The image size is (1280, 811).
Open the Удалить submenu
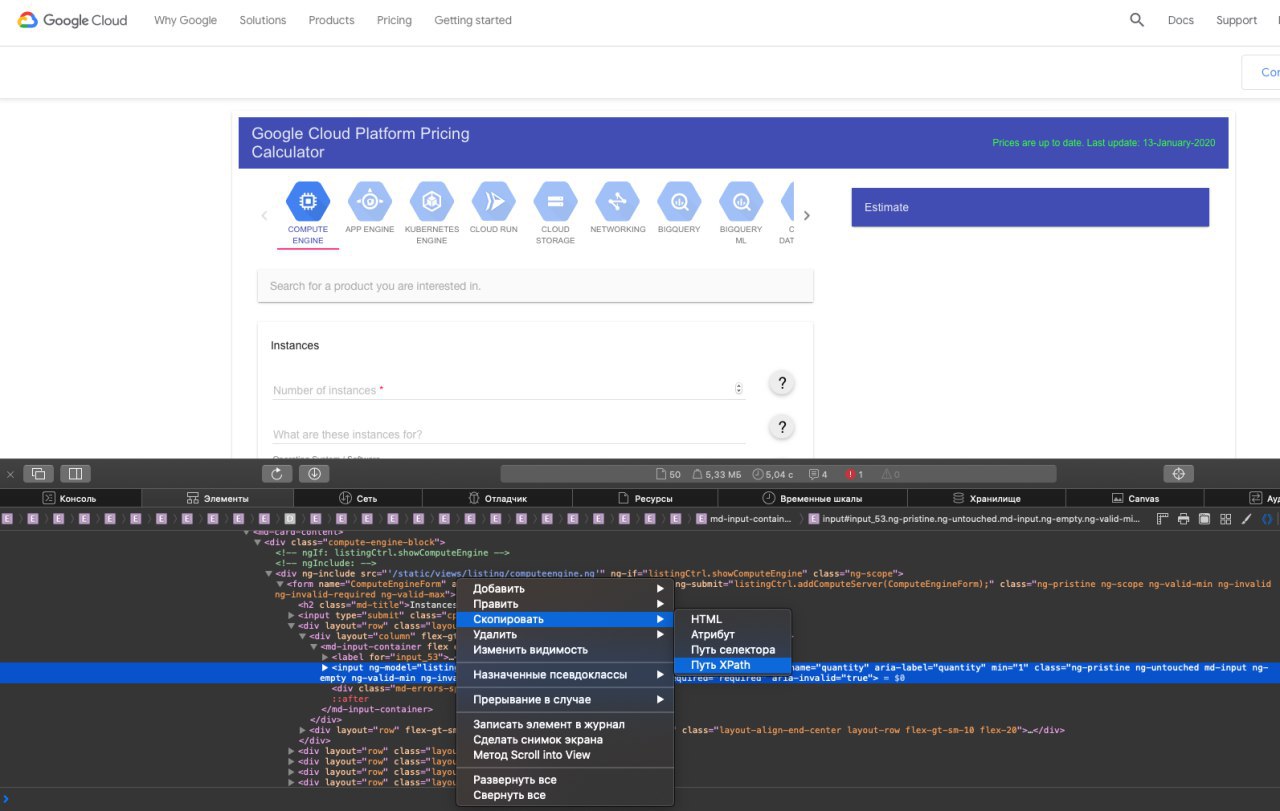tap(565, 634)
